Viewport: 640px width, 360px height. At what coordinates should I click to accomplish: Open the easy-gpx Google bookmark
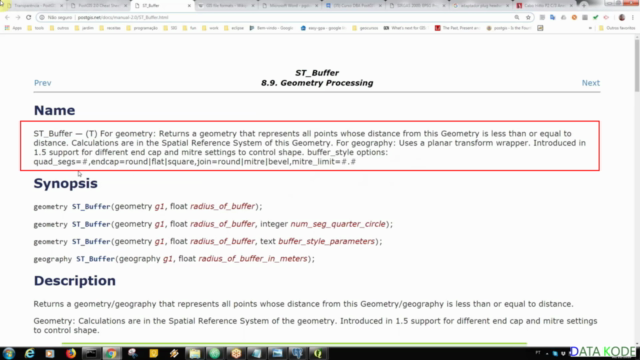(322, 28)
